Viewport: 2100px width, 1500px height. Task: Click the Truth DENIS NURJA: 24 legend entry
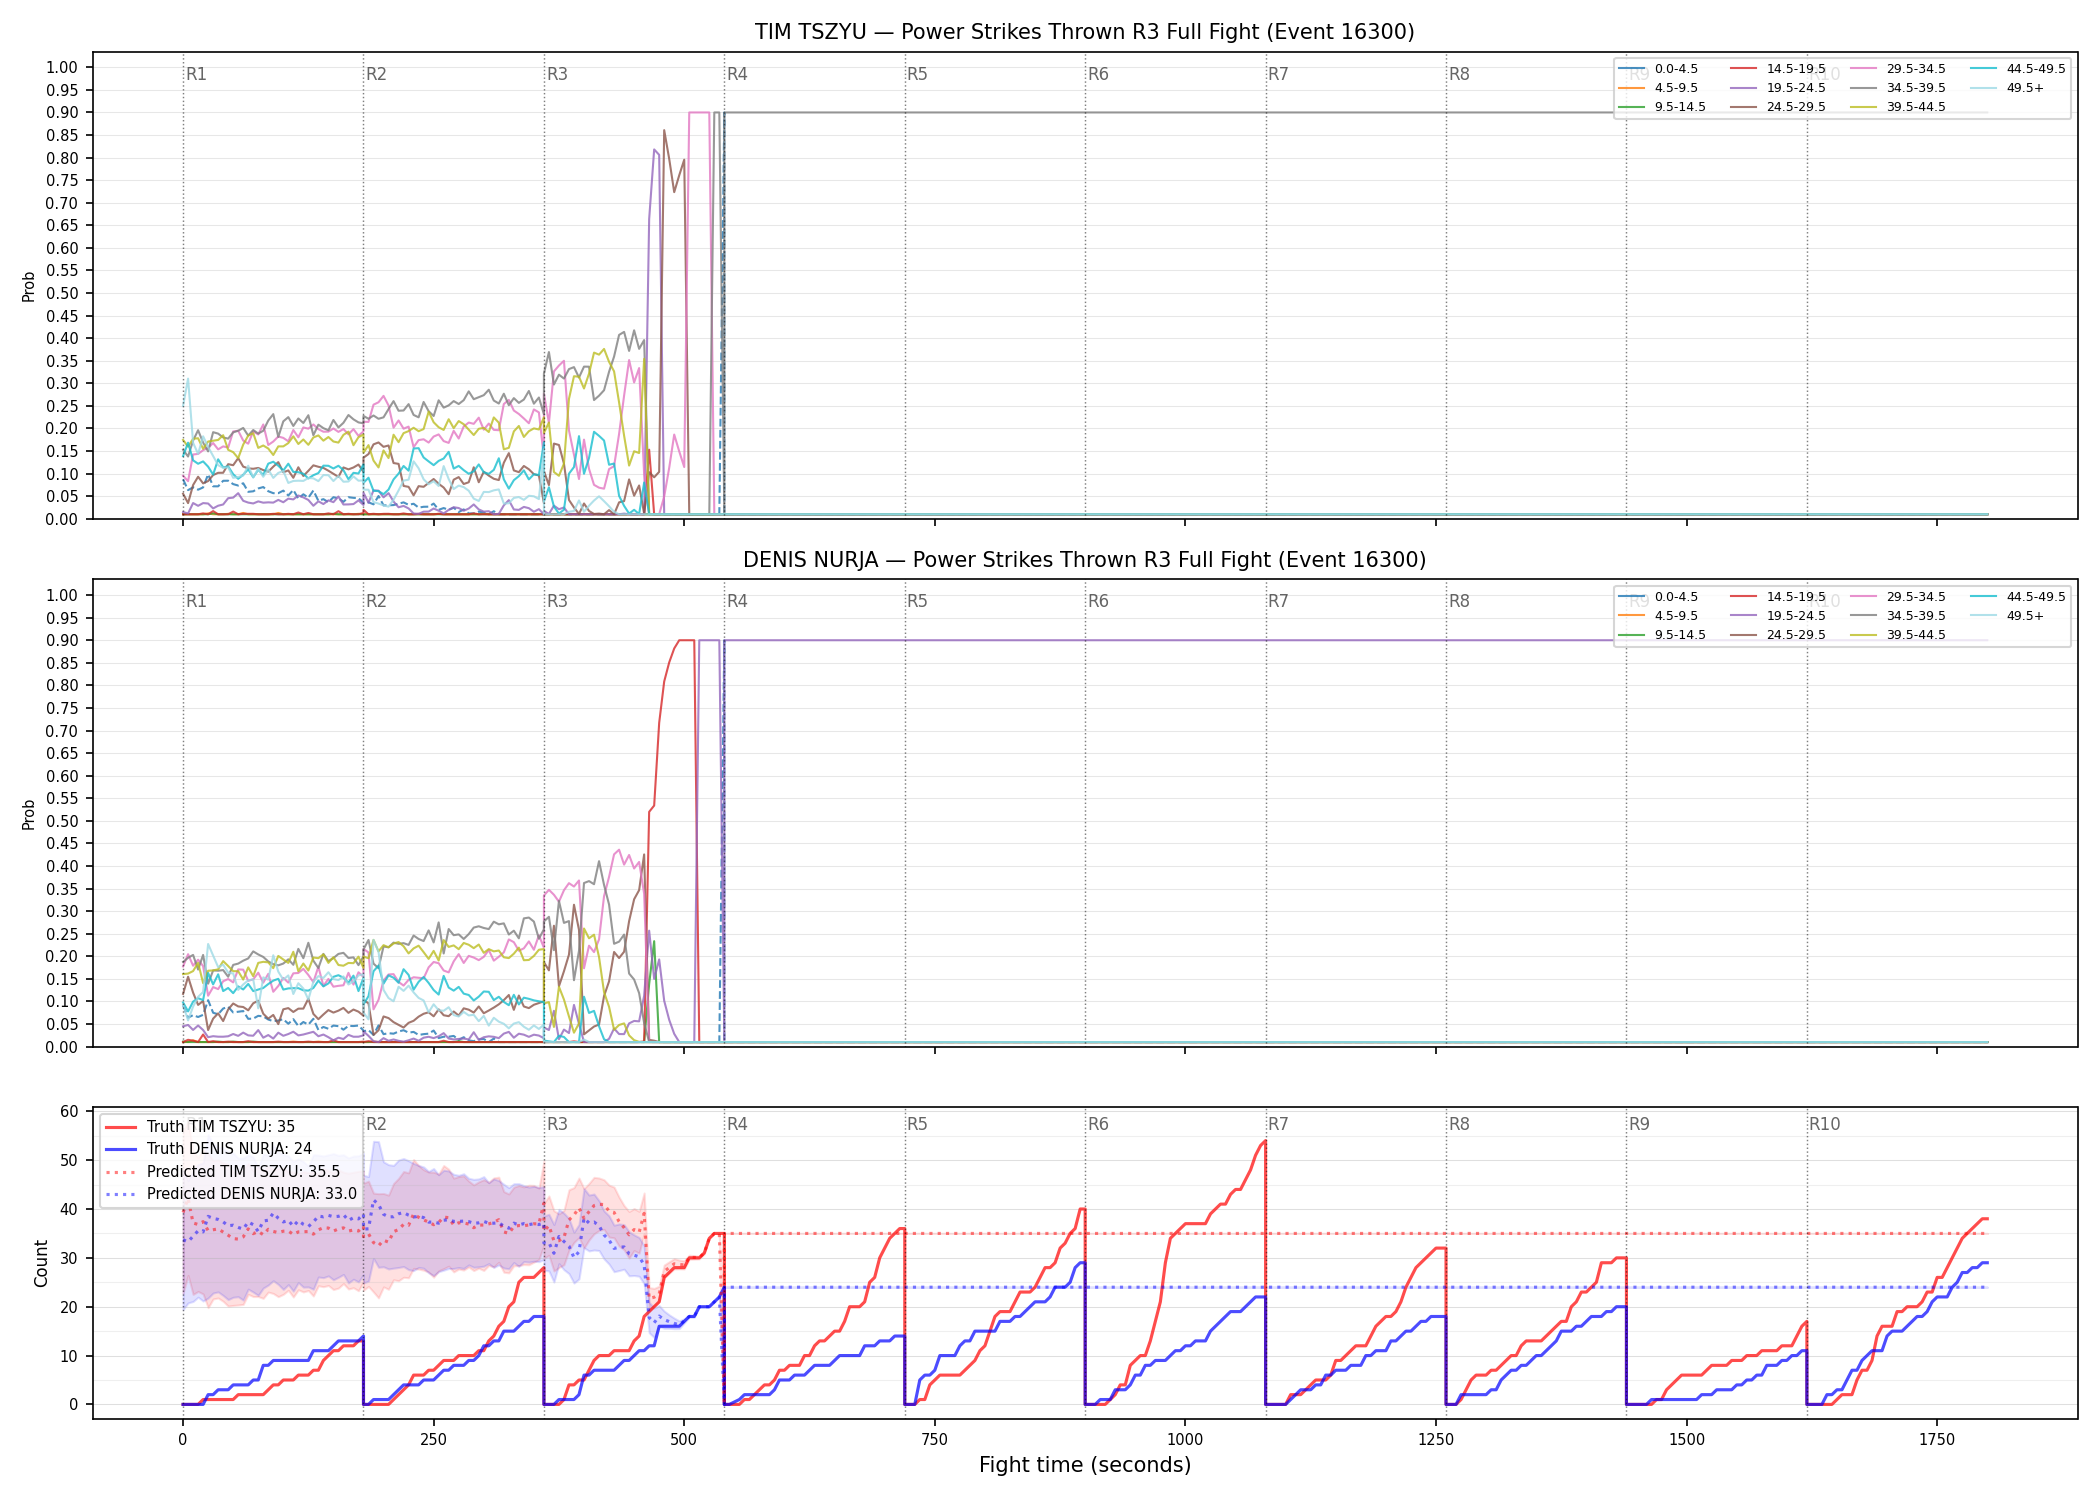click(208, 1149)
